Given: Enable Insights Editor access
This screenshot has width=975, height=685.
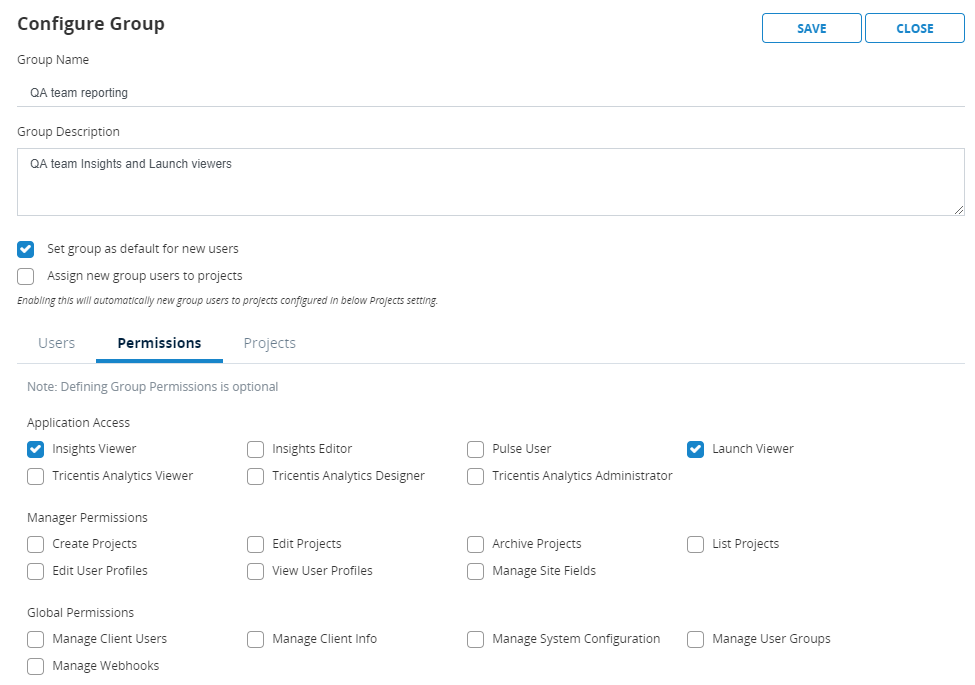Looking at the screenshot, I should [256, 449].
